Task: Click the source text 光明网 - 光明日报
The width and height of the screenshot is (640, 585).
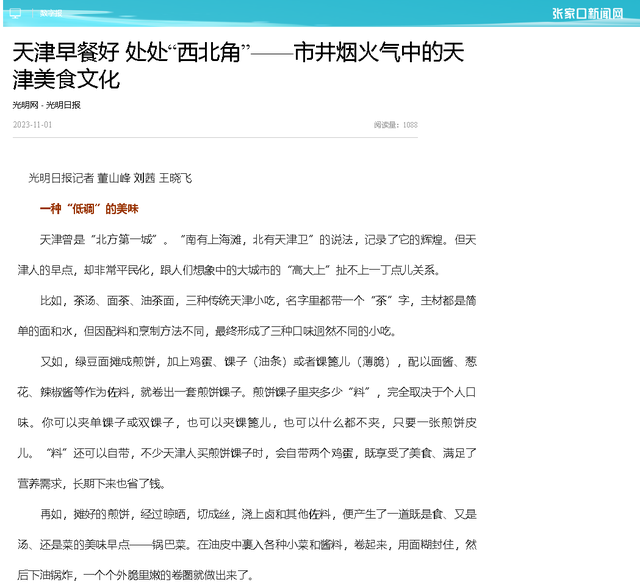Action: [x=47, y=105]
